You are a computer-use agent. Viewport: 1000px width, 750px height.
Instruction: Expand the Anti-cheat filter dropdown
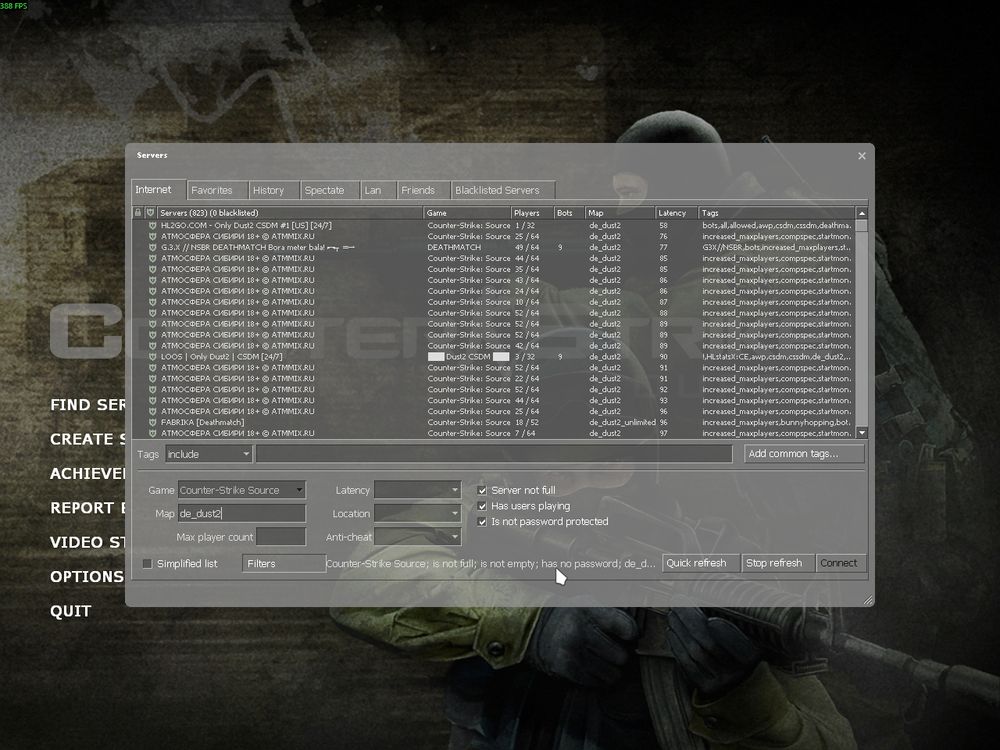(x=417, y=537)
